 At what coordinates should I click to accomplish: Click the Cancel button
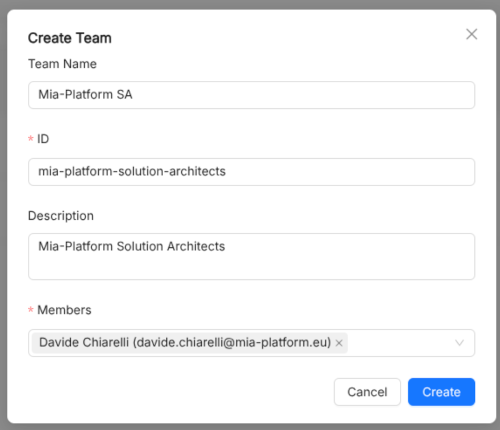coord(367,392)
